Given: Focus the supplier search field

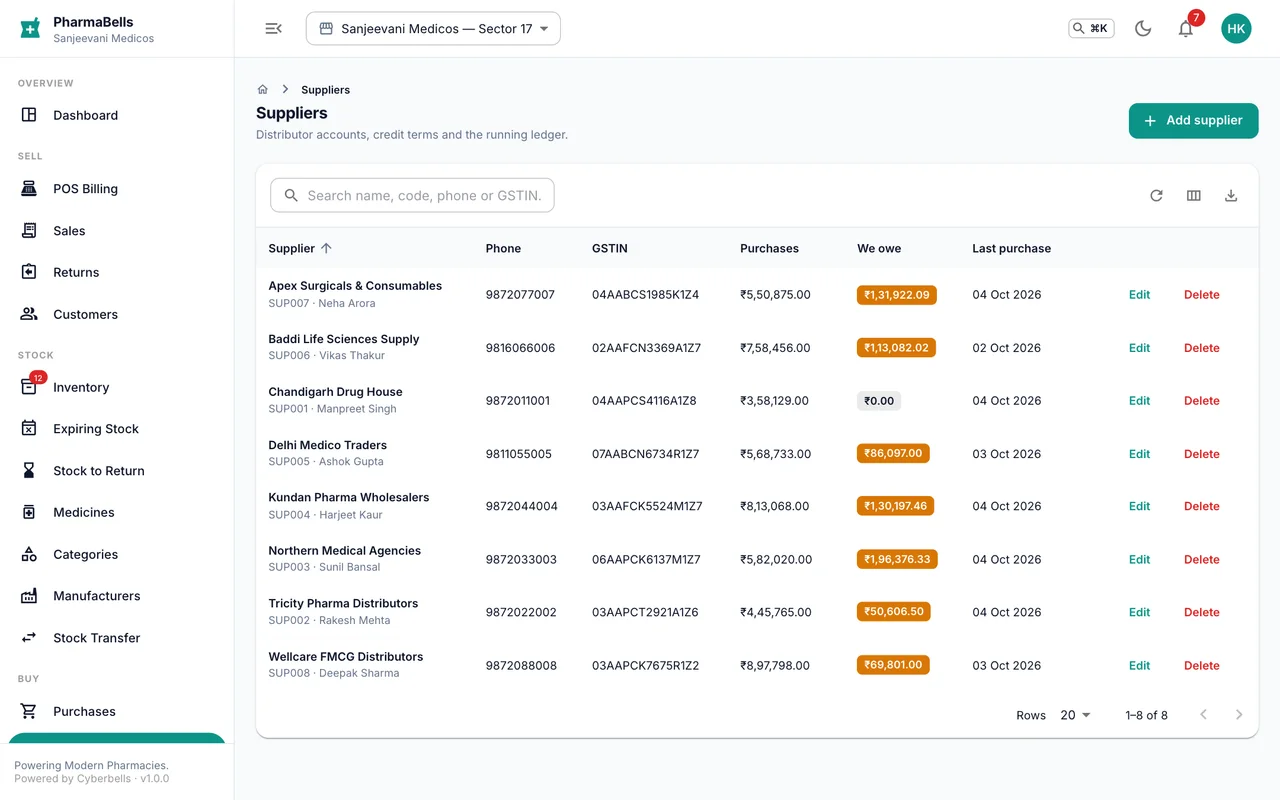Looking at the screenshot, I should 412,196.
